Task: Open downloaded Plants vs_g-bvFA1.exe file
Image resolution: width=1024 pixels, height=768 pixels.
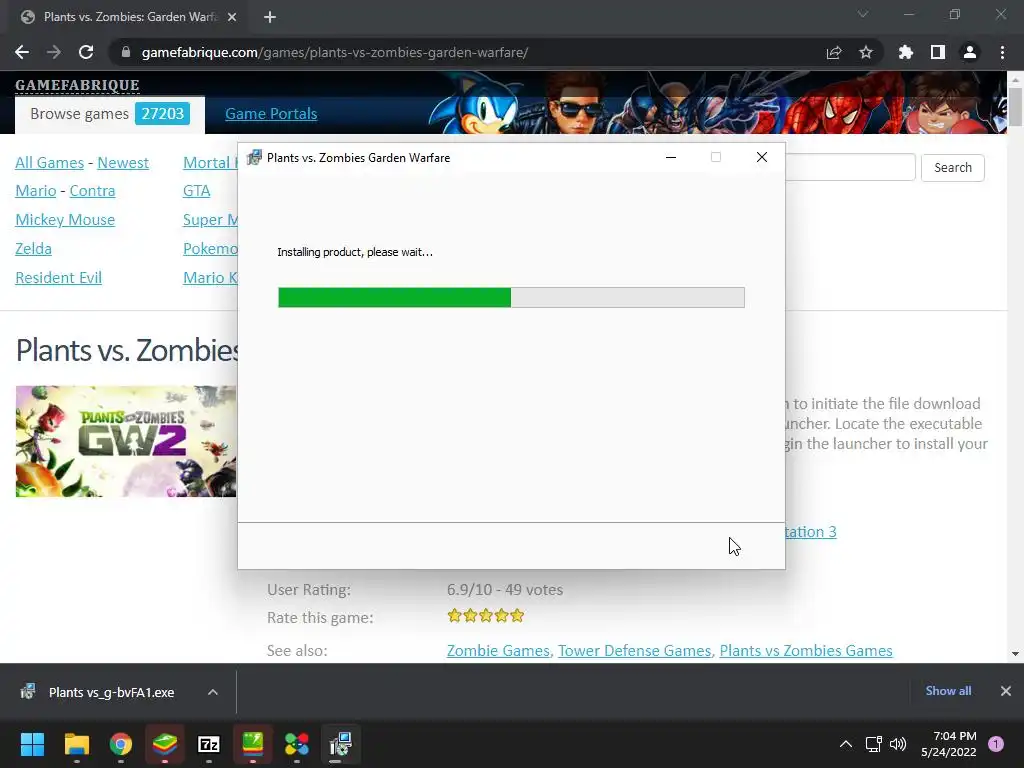Action: click(112, 692)
